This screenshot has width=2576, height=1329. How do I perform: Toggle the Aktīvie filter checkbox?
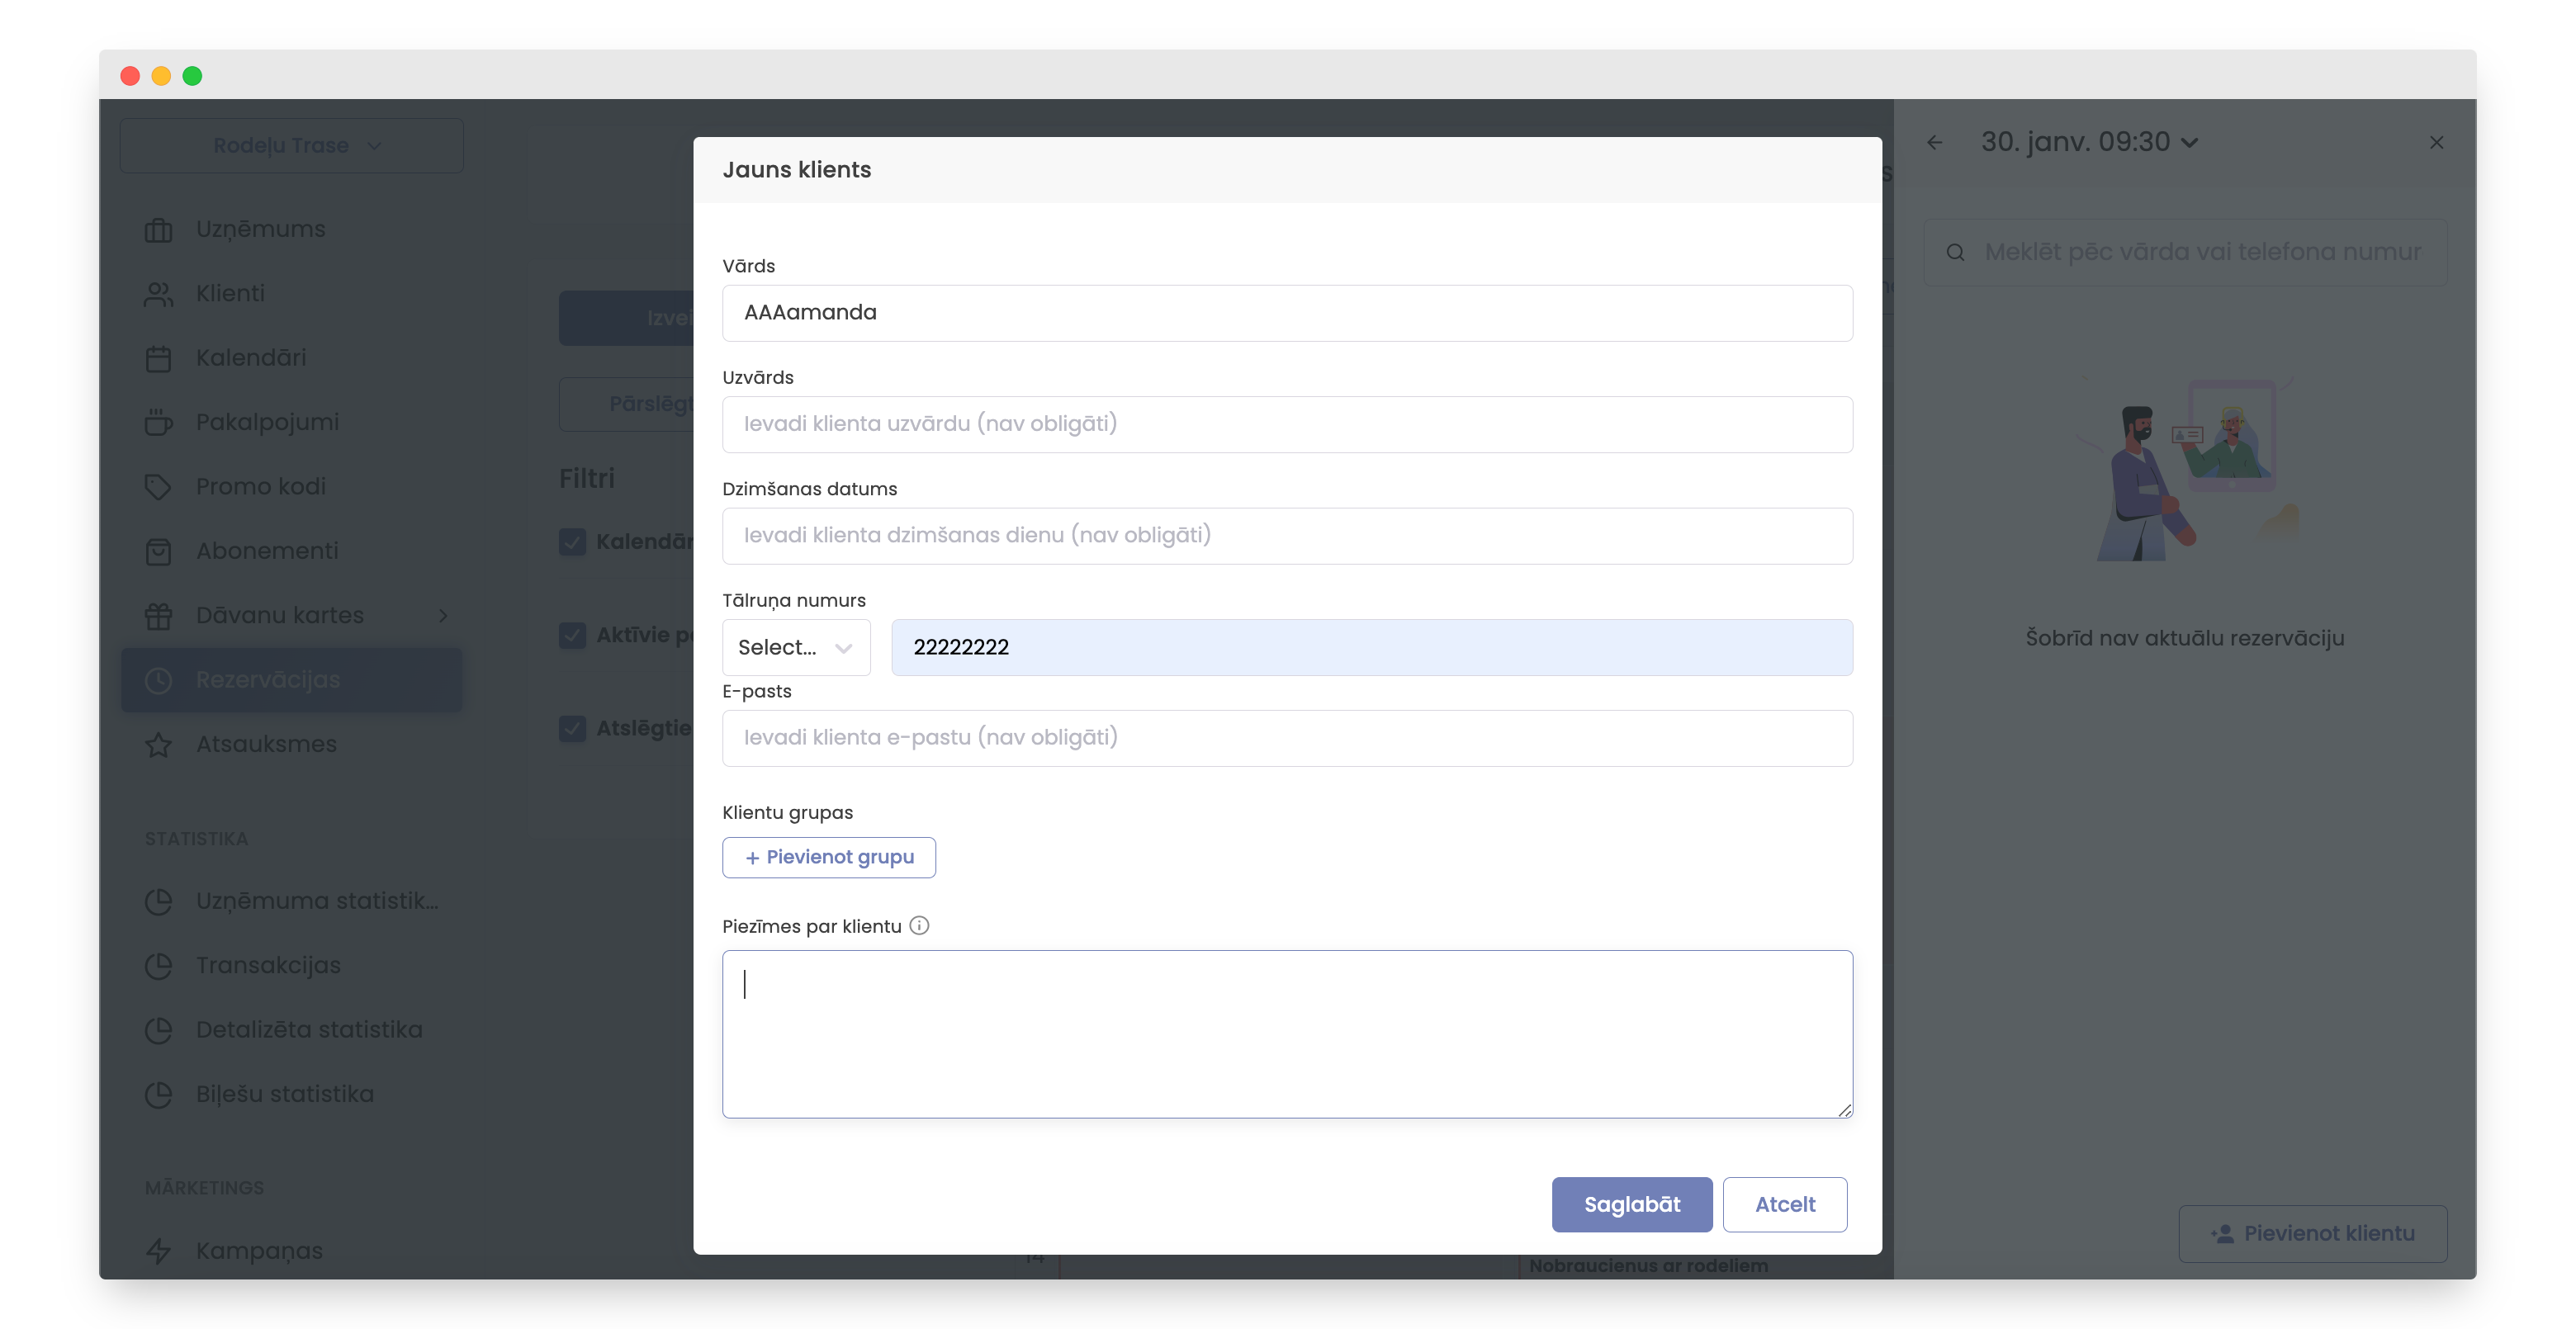(x=573, y=635)
